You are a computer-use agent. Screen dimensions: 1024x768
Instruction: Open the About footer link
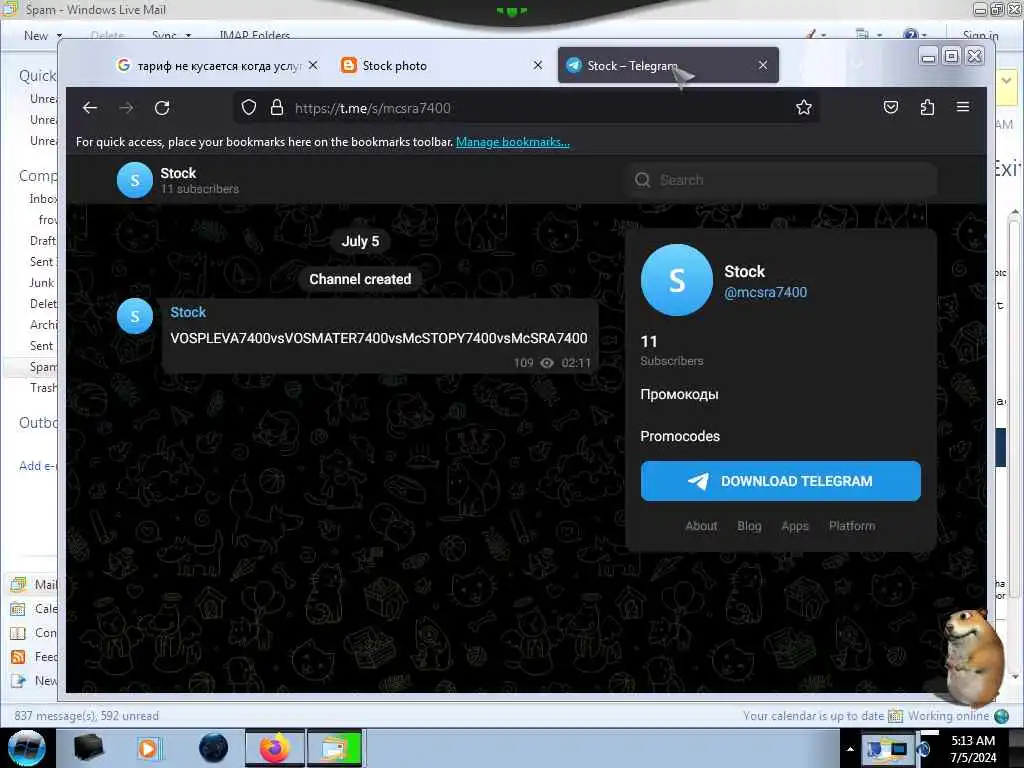(701, 526)
